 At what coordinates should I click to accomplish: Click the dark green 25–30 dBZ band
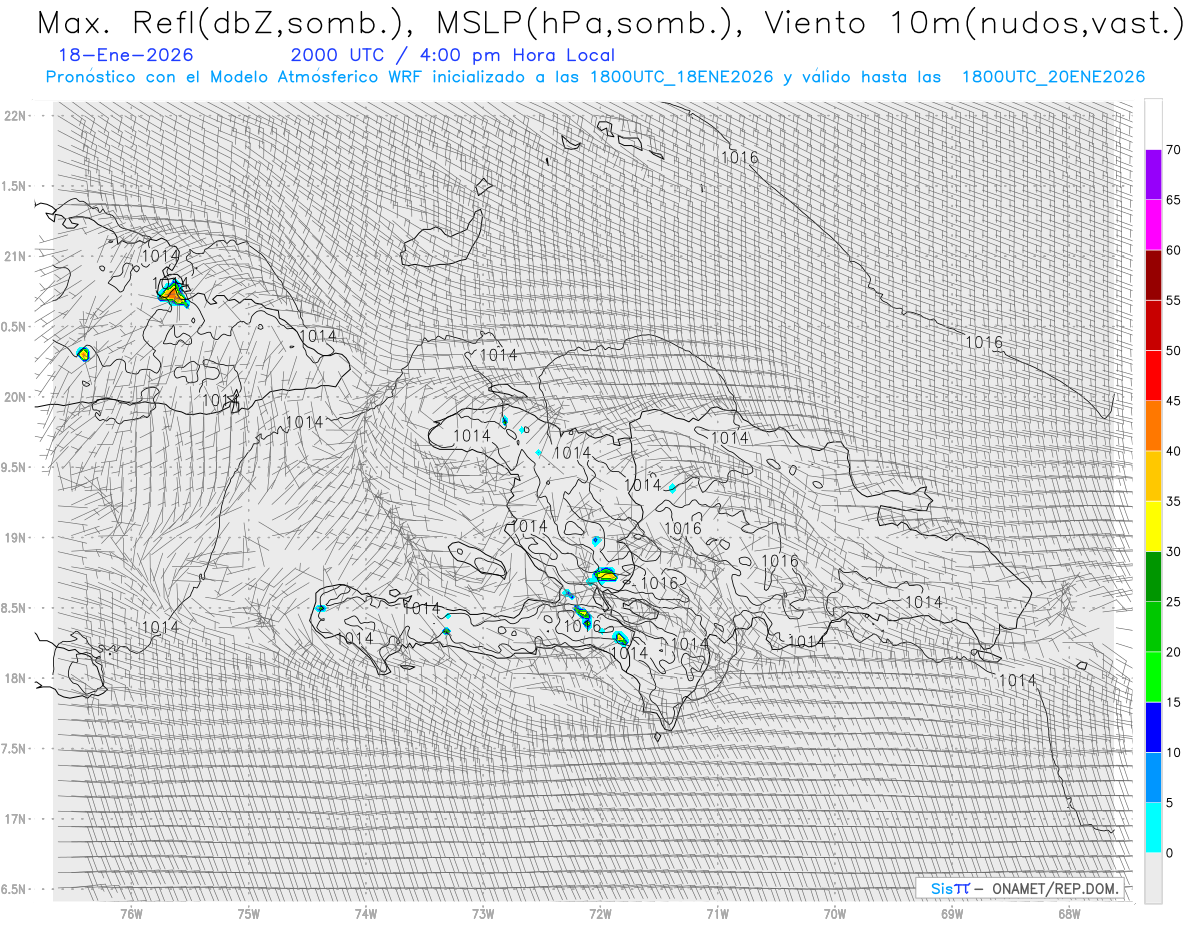point(1153,577)
